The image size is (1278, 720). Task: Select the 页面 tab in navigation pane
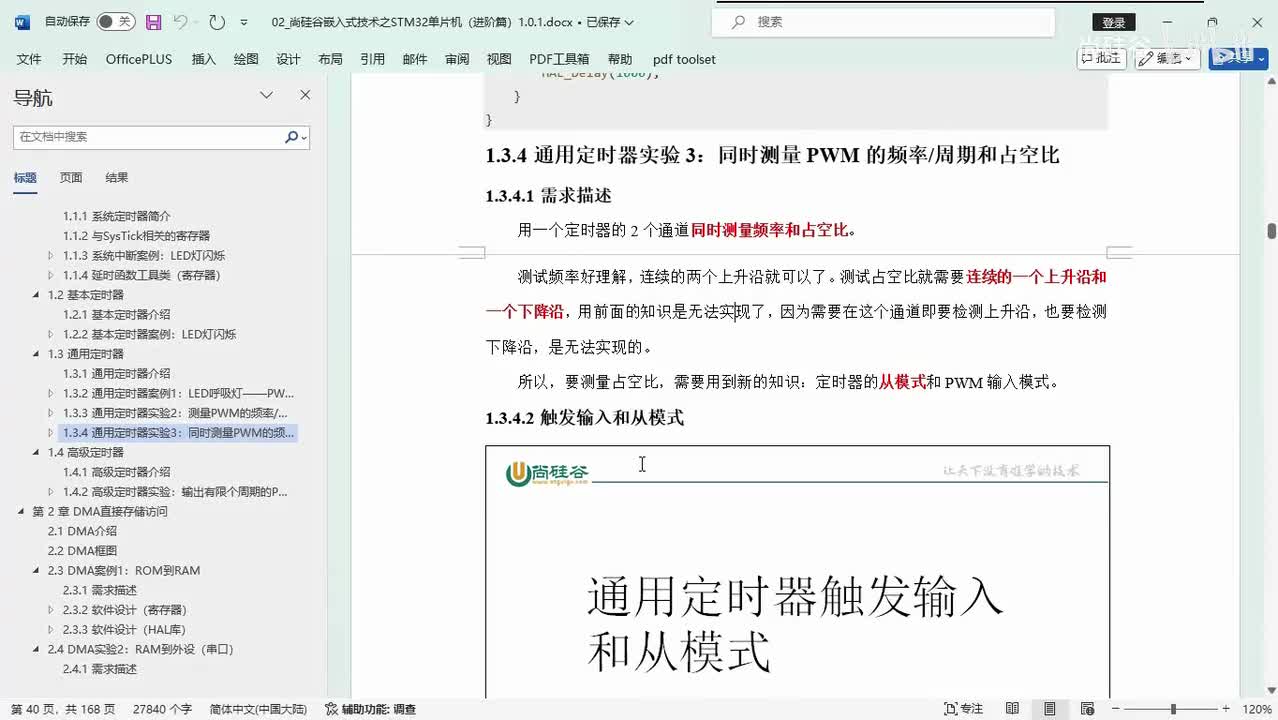(71, 178)
